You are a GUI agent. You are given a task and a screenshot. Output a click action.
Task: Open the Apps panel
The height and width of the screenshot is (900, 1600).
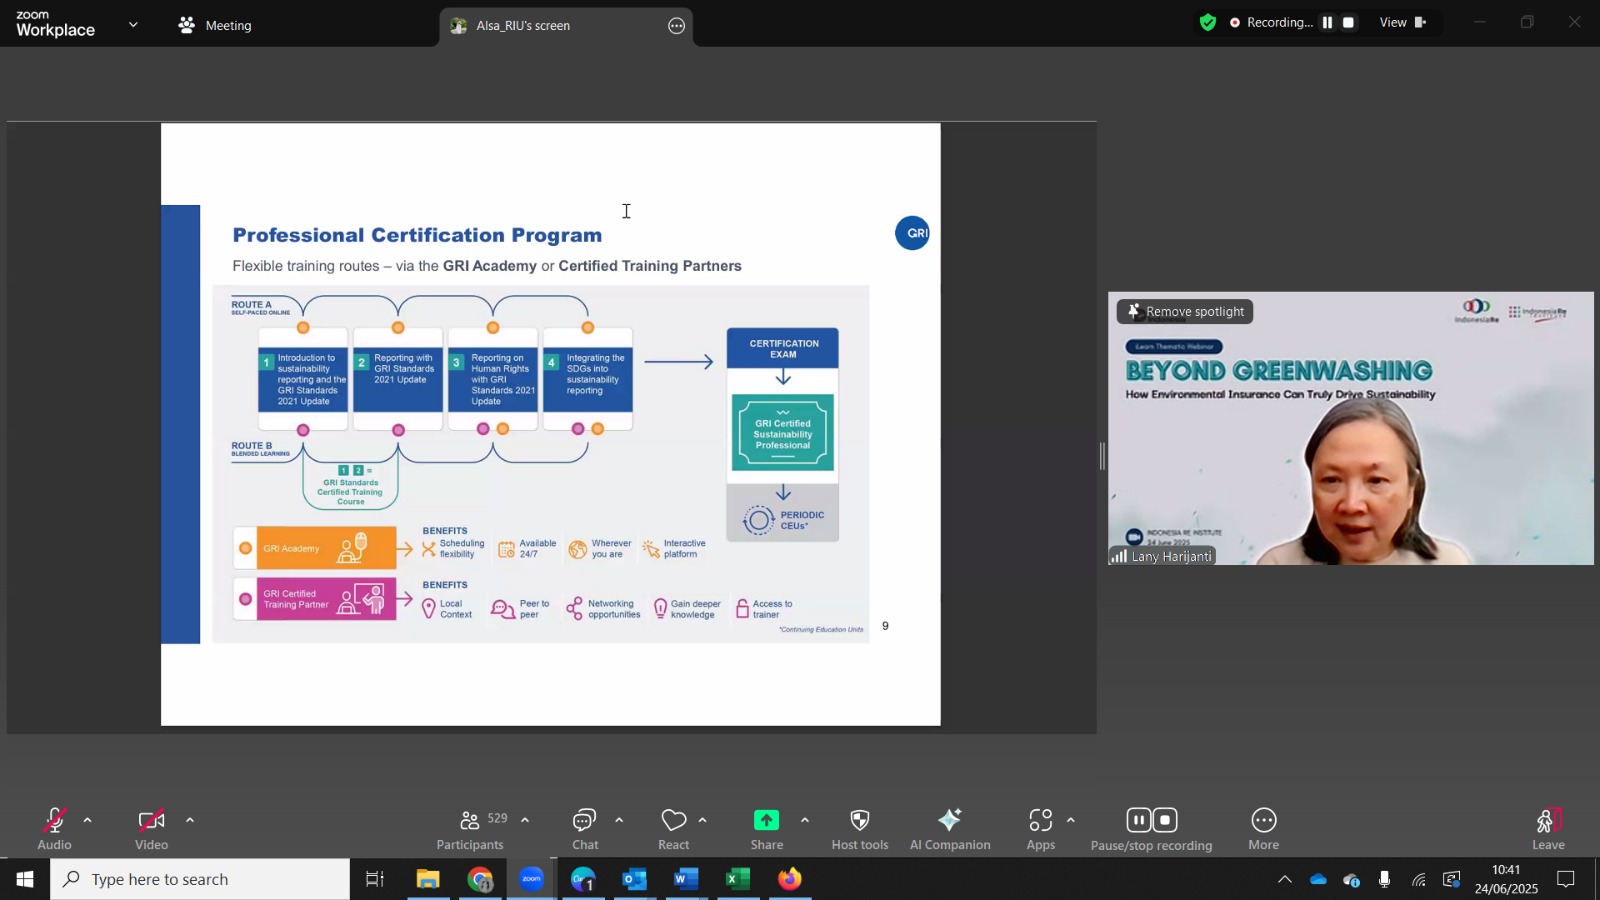[1041, 829]
